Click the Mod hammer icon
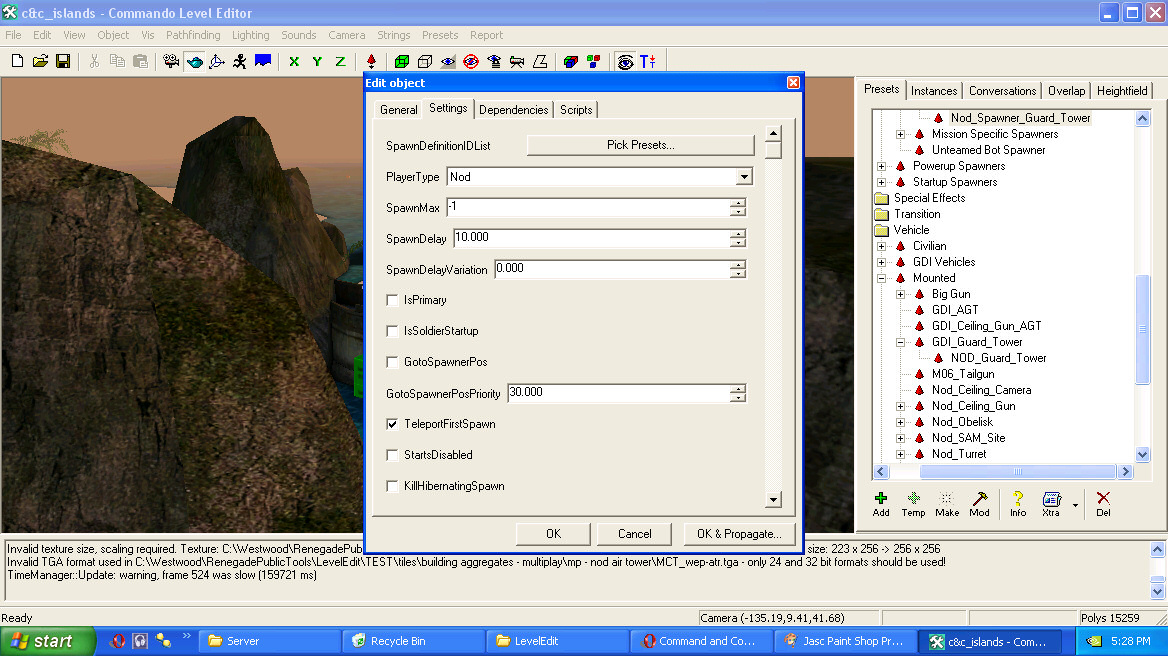This screenshot has height=656, width=1168. coord(979,503)
